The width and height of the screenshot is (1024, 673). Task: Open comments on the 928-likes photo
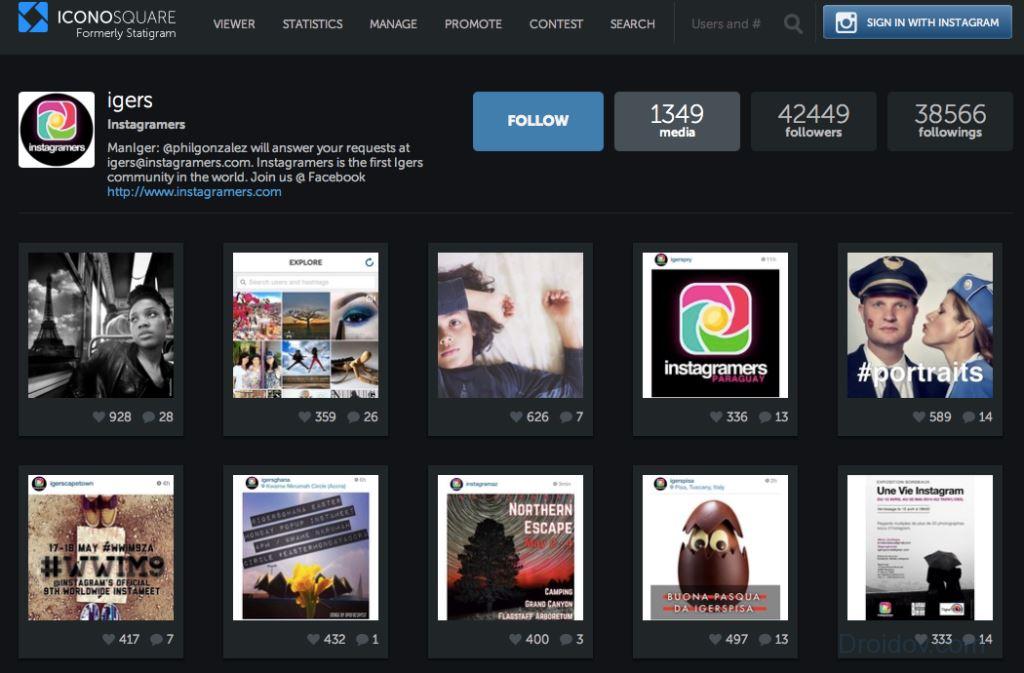pos(148,417)
